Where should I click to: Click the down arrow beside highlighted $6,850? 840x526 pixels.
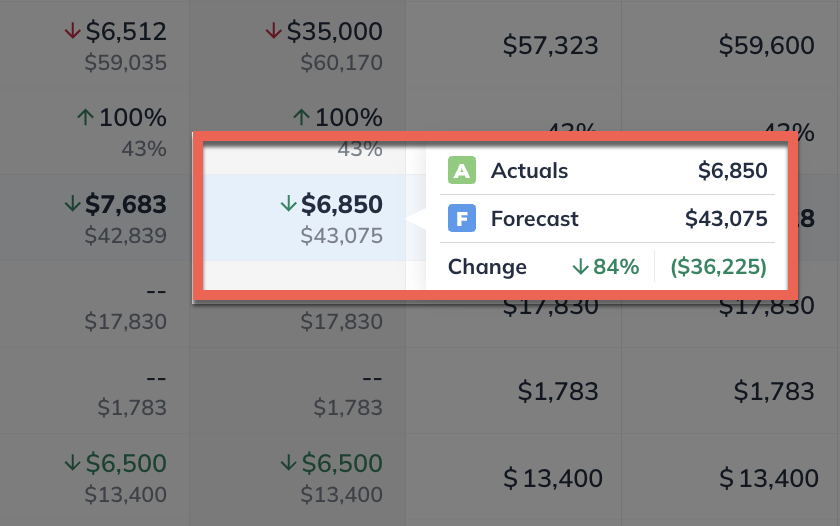(x=289, y=204)
